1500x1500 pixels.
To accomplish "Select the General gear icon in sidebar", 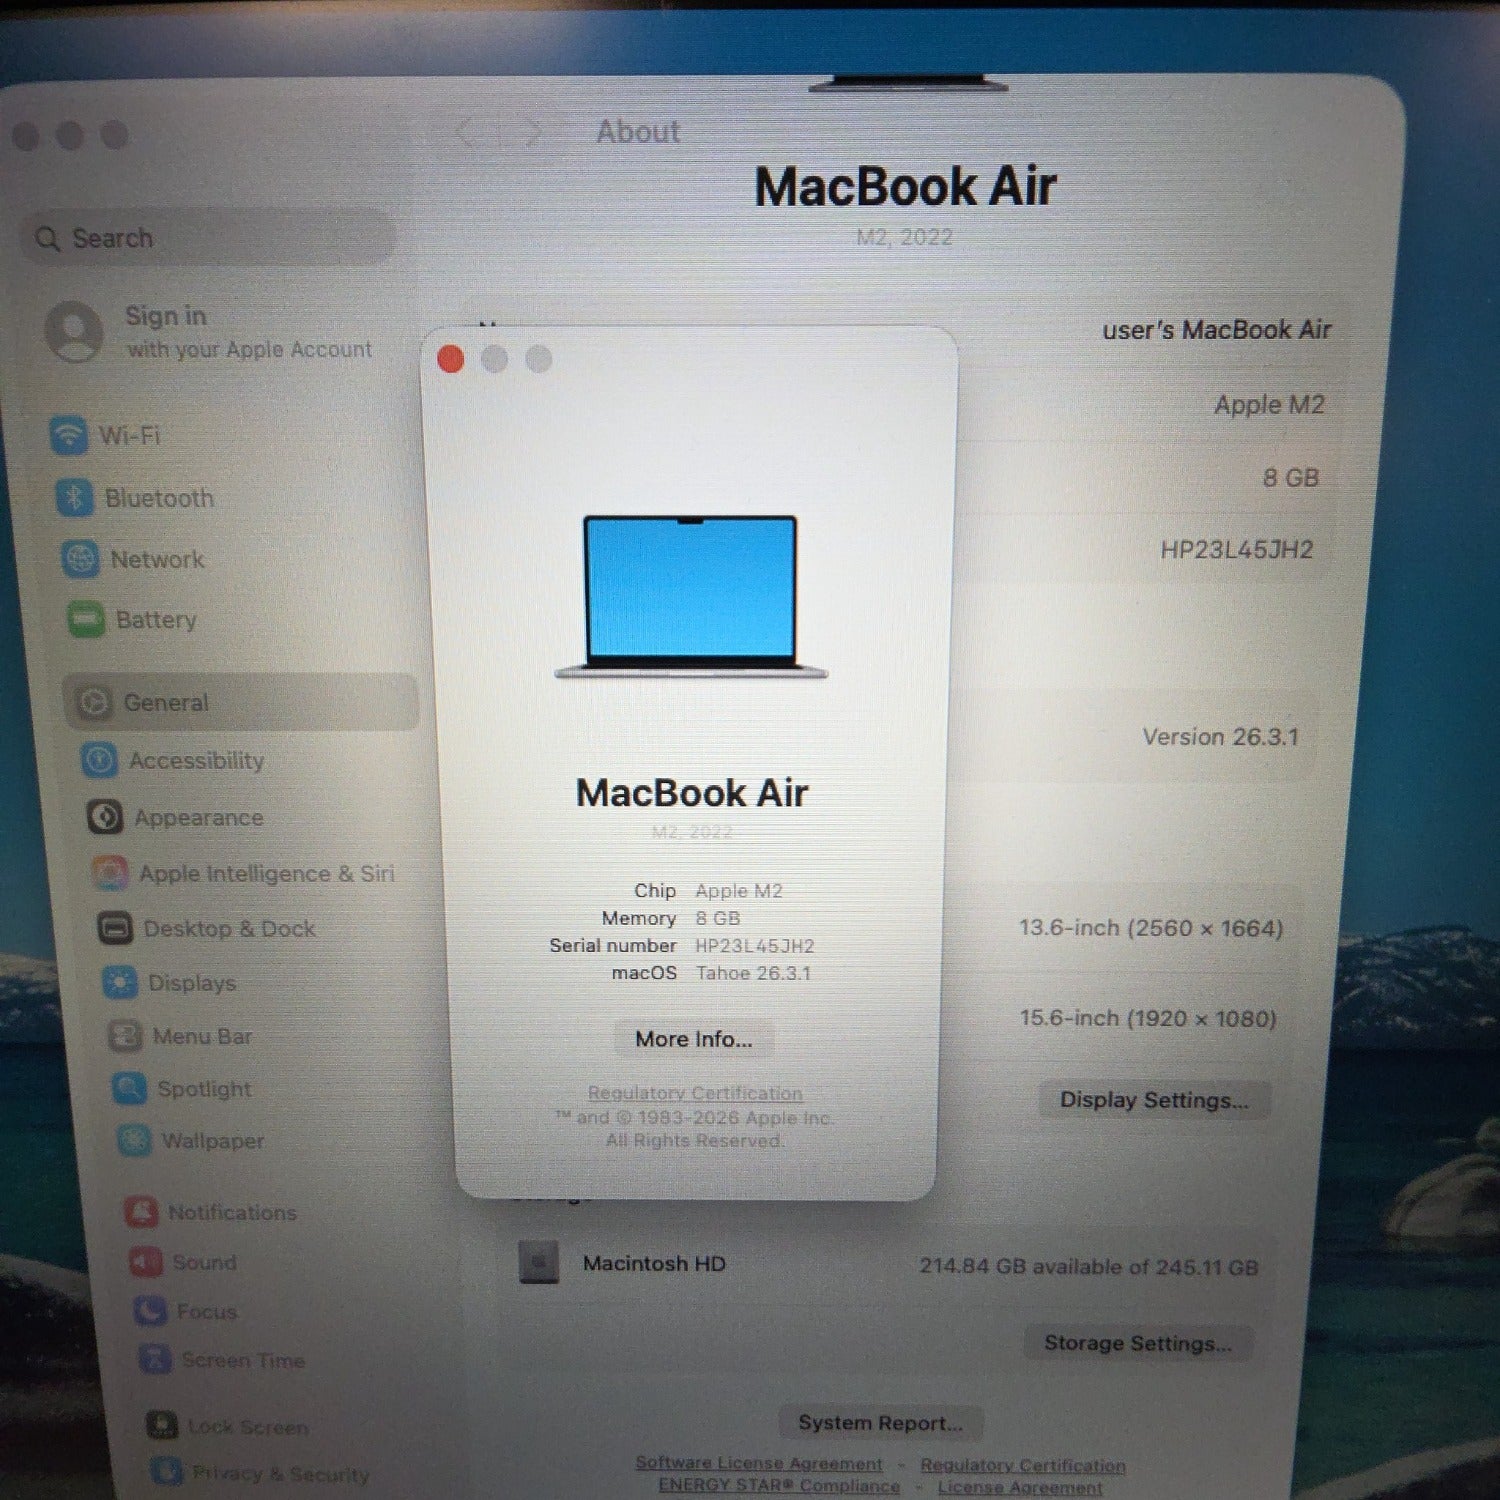I will click(94, 703).
